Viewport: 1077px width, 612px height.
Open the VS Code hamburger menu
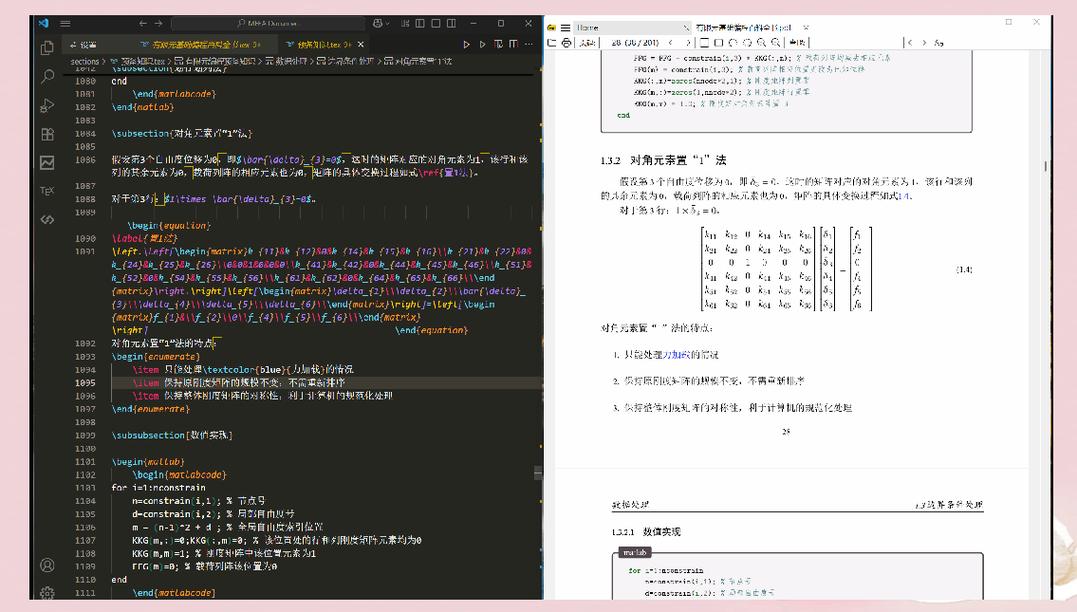click(65, 23)
